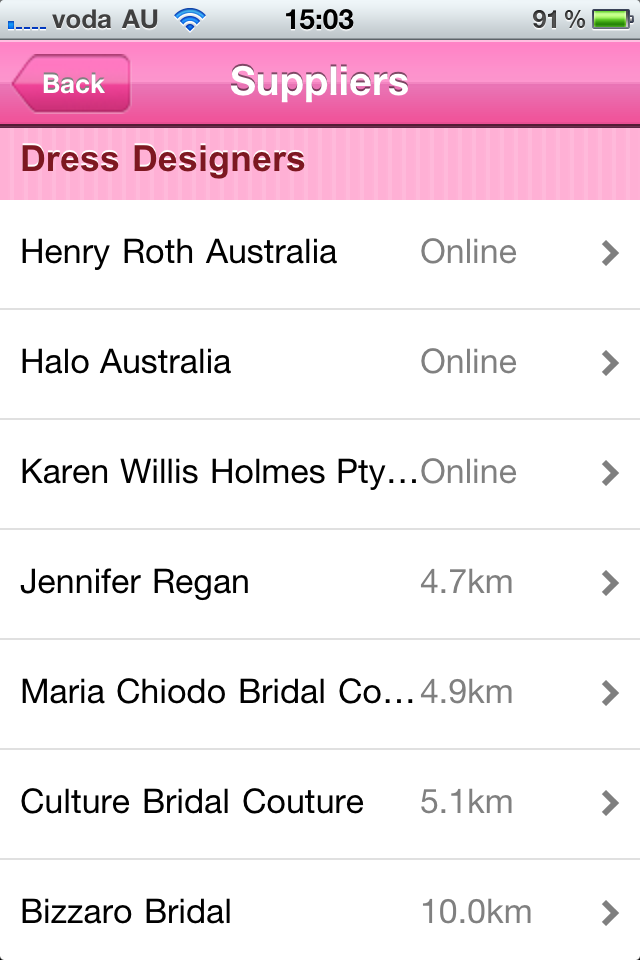Tap the Back button
The width and height of the screenshot is (640, 960).
(72, 84)
